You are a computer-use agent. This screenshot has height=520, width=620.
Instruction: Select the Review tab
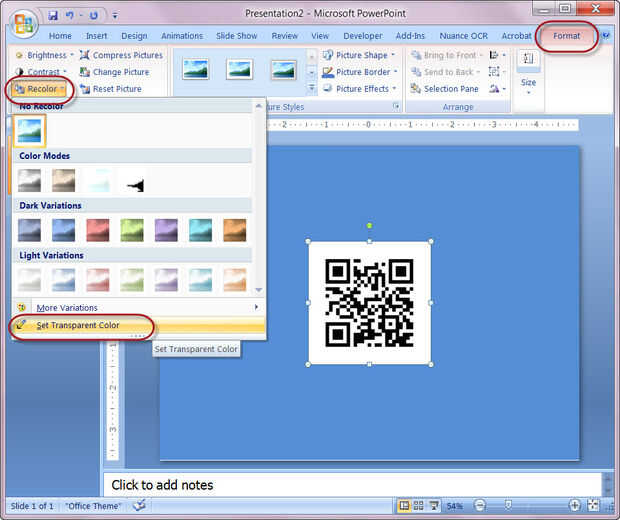pyautogui.click(x=284, y=36)
